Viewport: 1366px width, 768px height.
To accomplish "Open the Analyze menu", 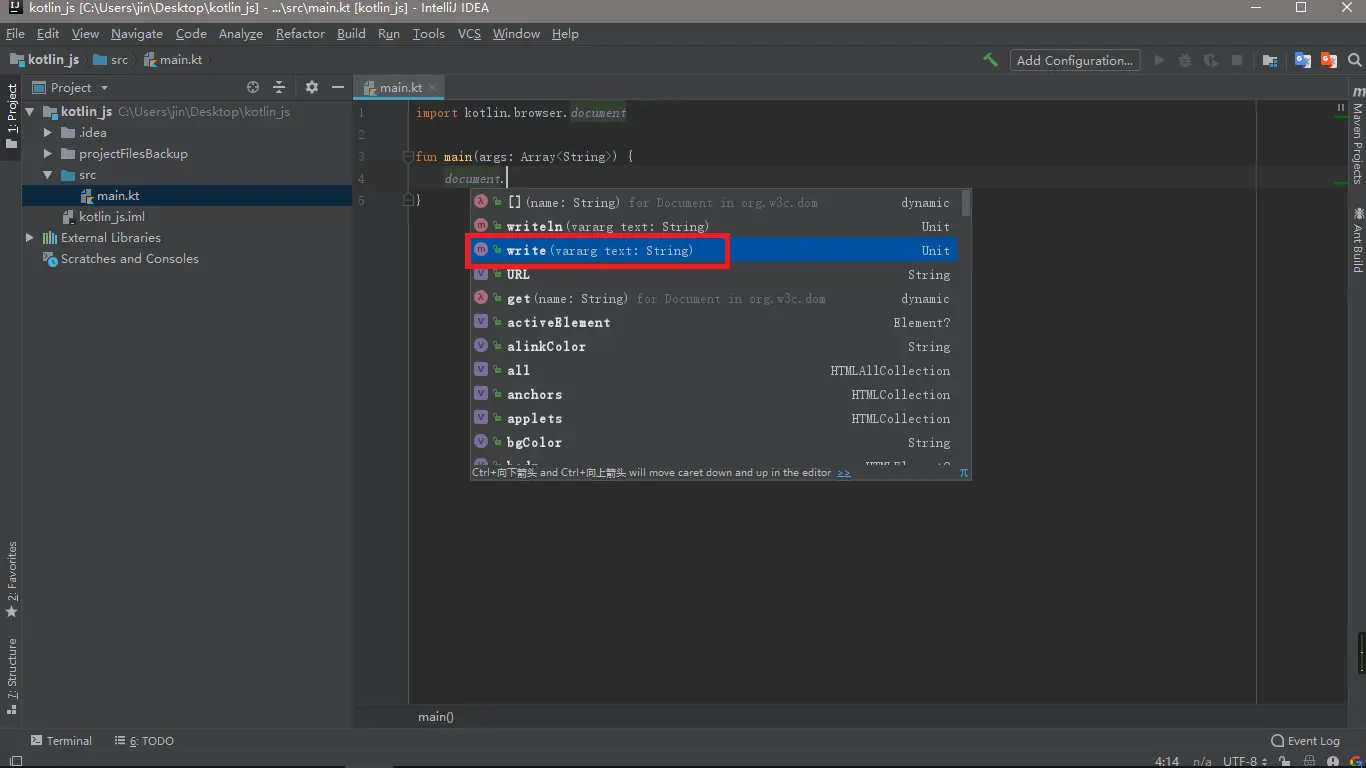I will [240, 34].
